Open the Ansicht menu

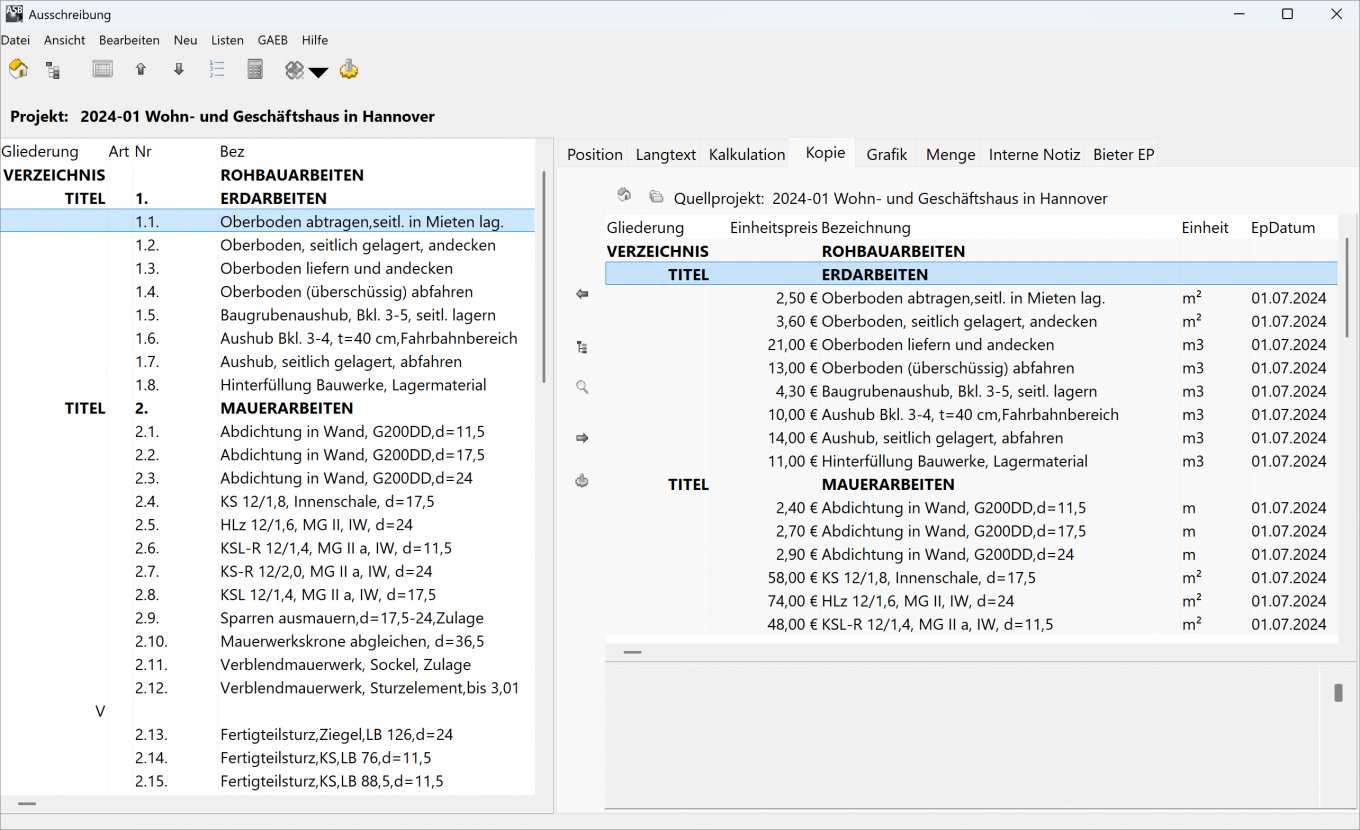64,40
